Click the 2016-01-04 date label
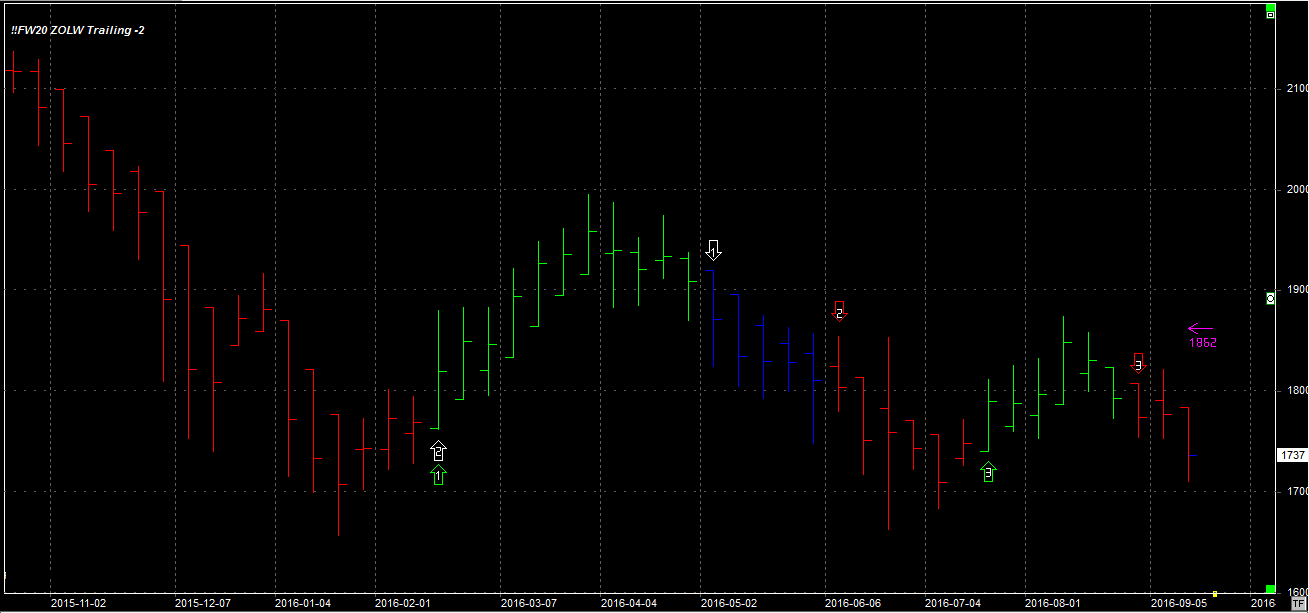Viewport: 1309px width, 613px height. tap(302, 603)
